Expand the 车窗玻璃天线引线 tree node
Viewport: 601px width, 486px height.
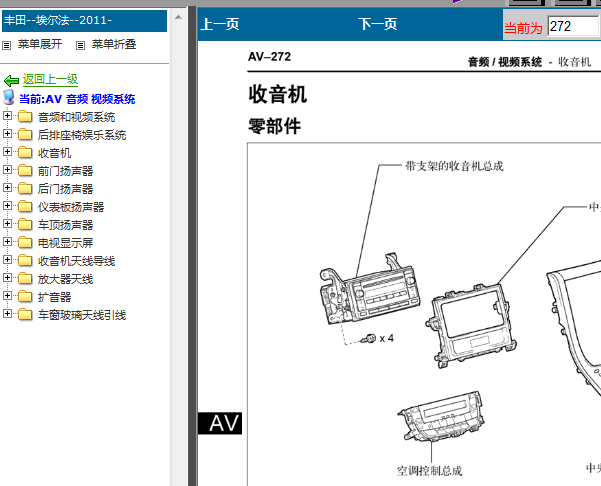point(7,313)
